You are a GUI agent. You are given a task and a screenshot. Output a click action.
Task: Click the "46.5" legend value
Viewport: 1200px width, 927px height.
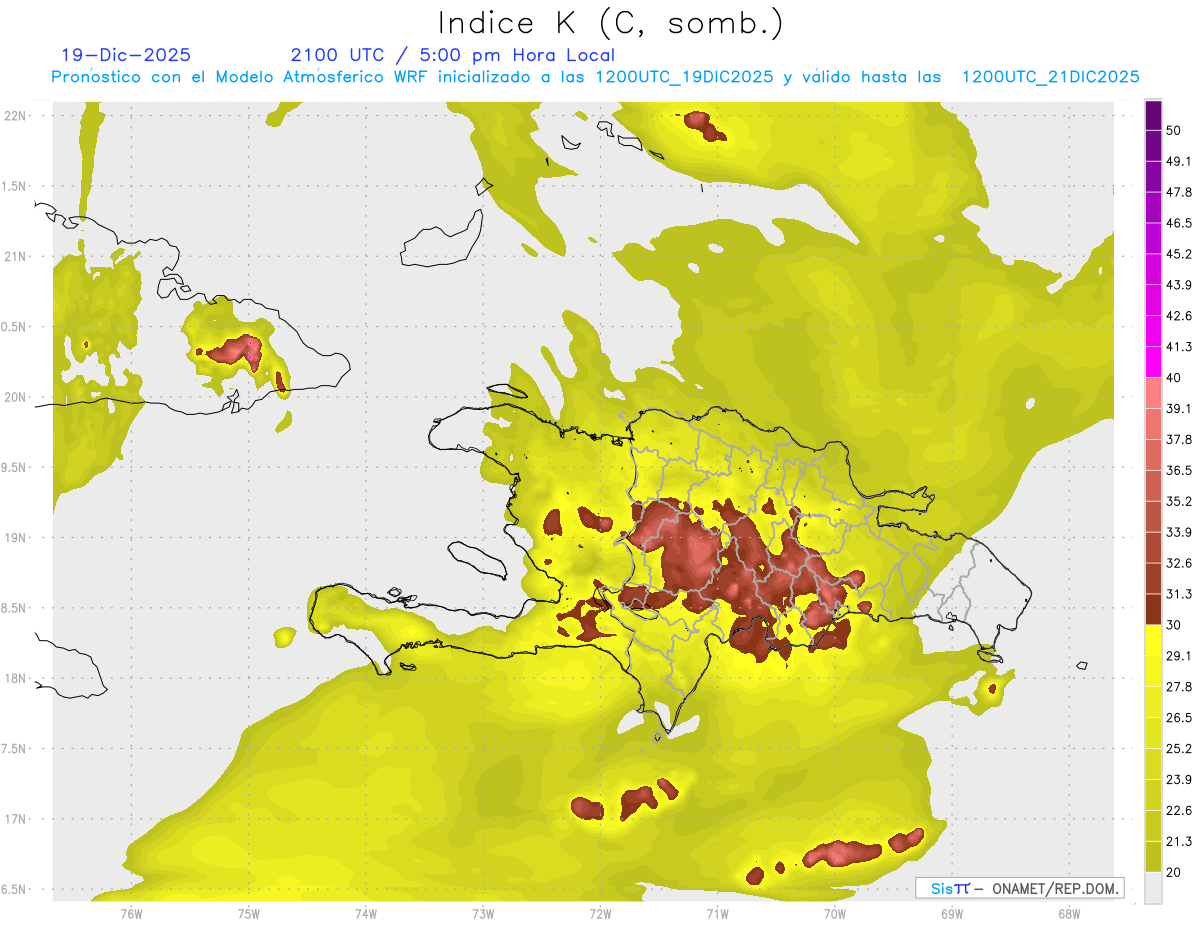tap(1179, 223)
